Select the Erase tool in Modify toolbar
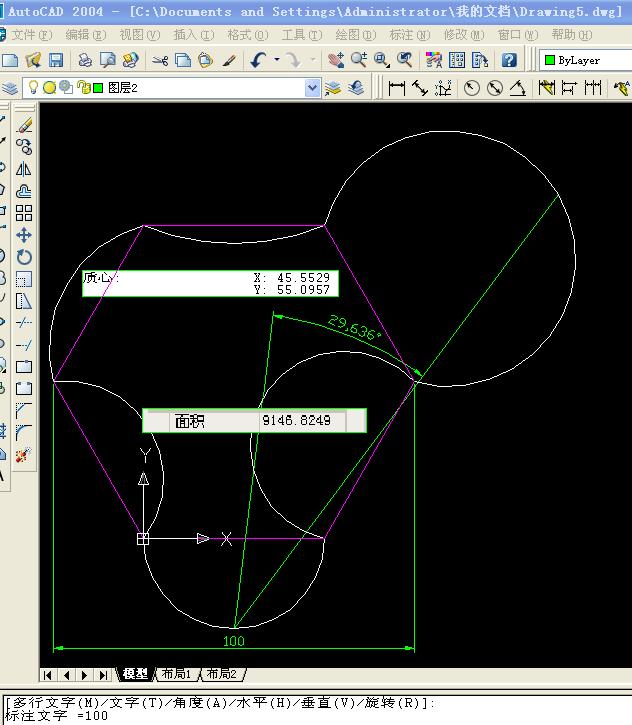632x725 pixels. 24,125
